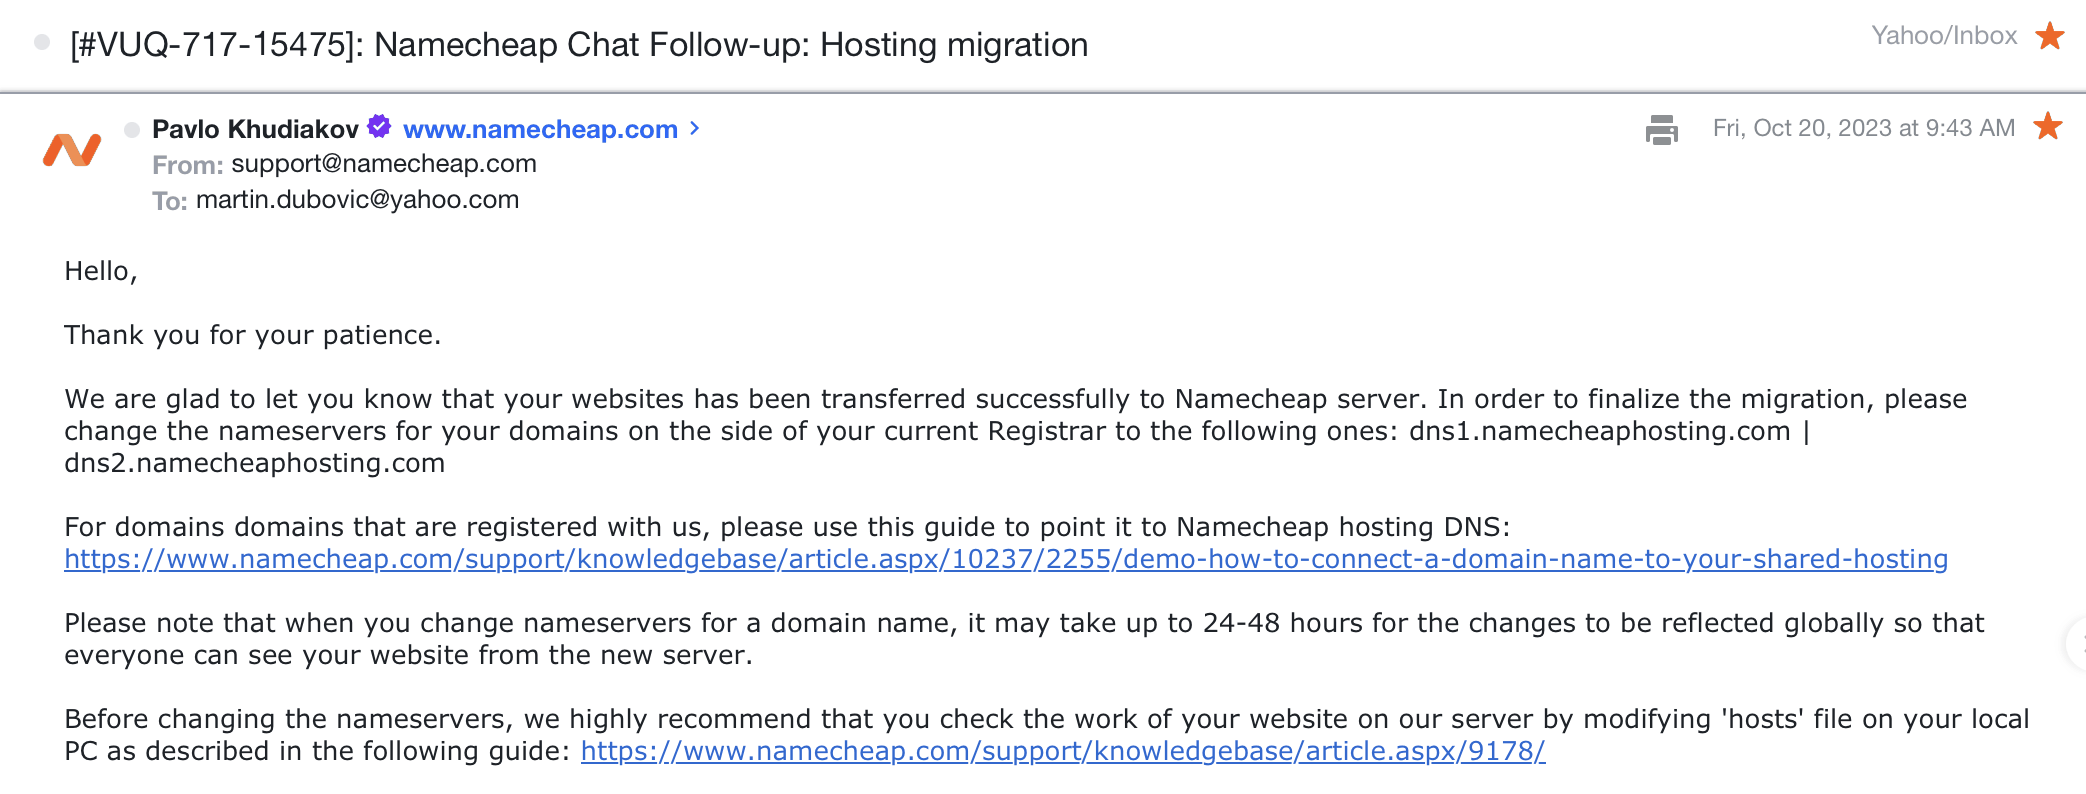Toggle the star next to Yahoo/Inbox
The image size is (2086, 794).
(x=2050, y=36)
